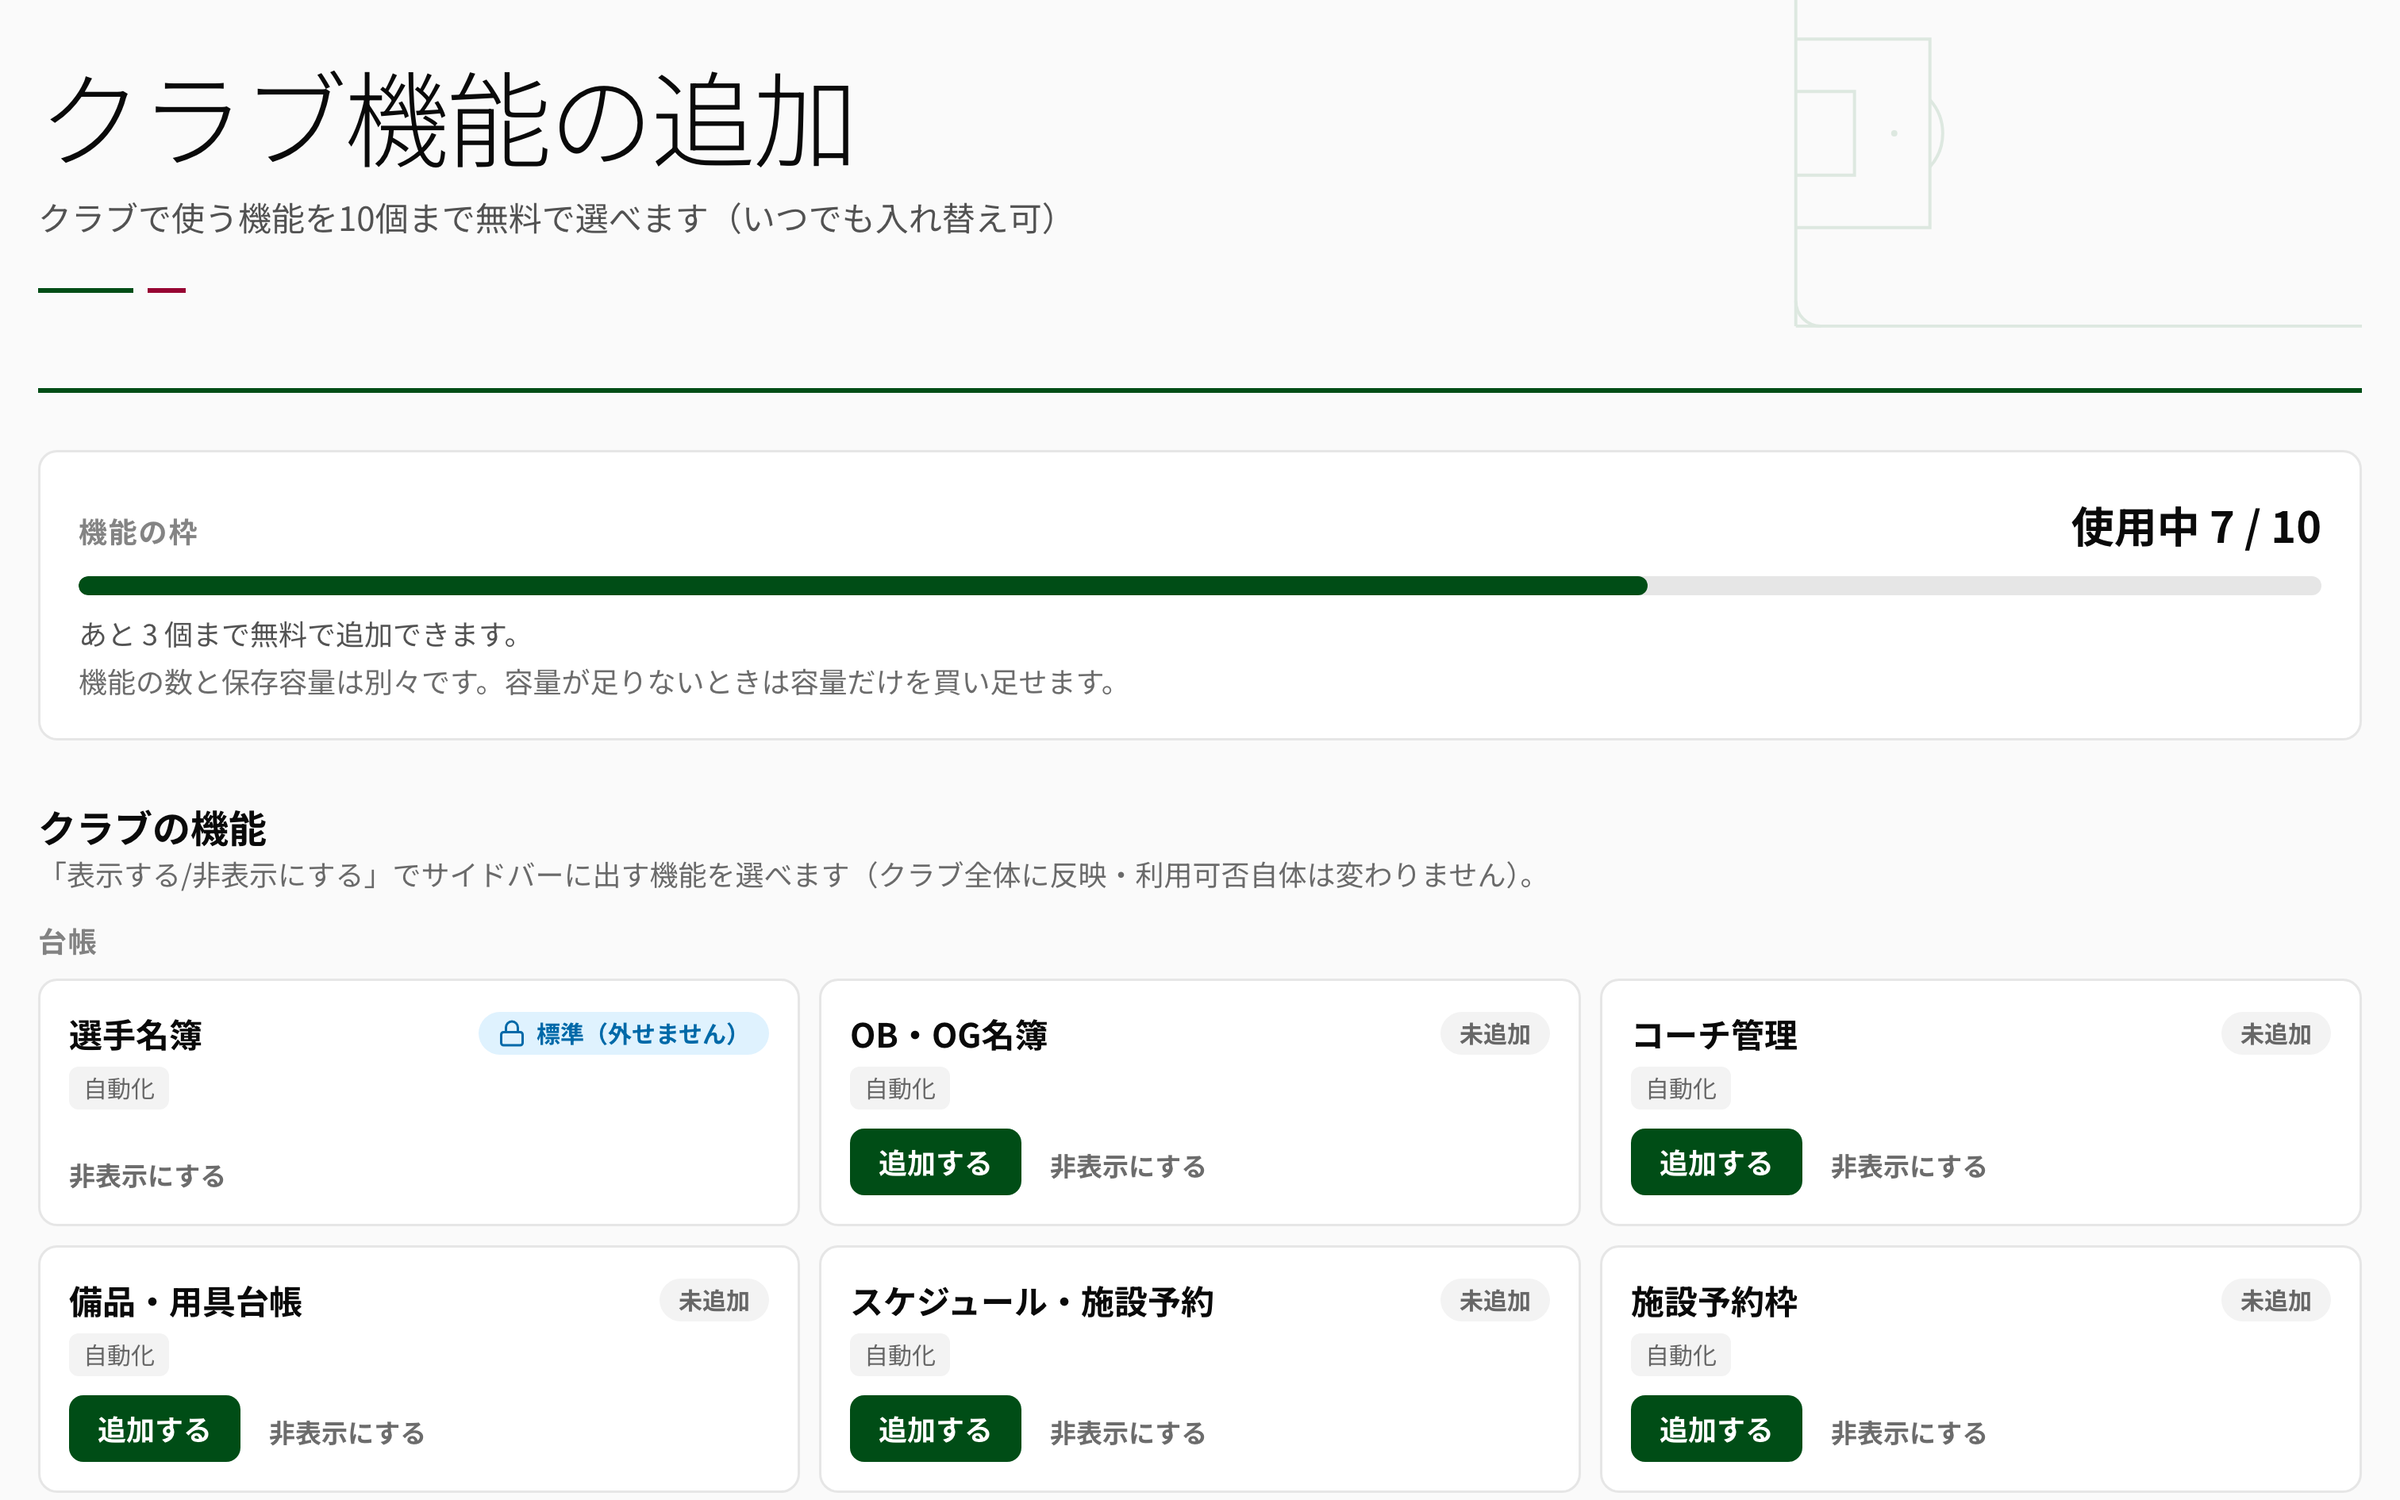Click the feature slots progress bar
The height and width of the screenshot is (1500, 2400).
1199,586
